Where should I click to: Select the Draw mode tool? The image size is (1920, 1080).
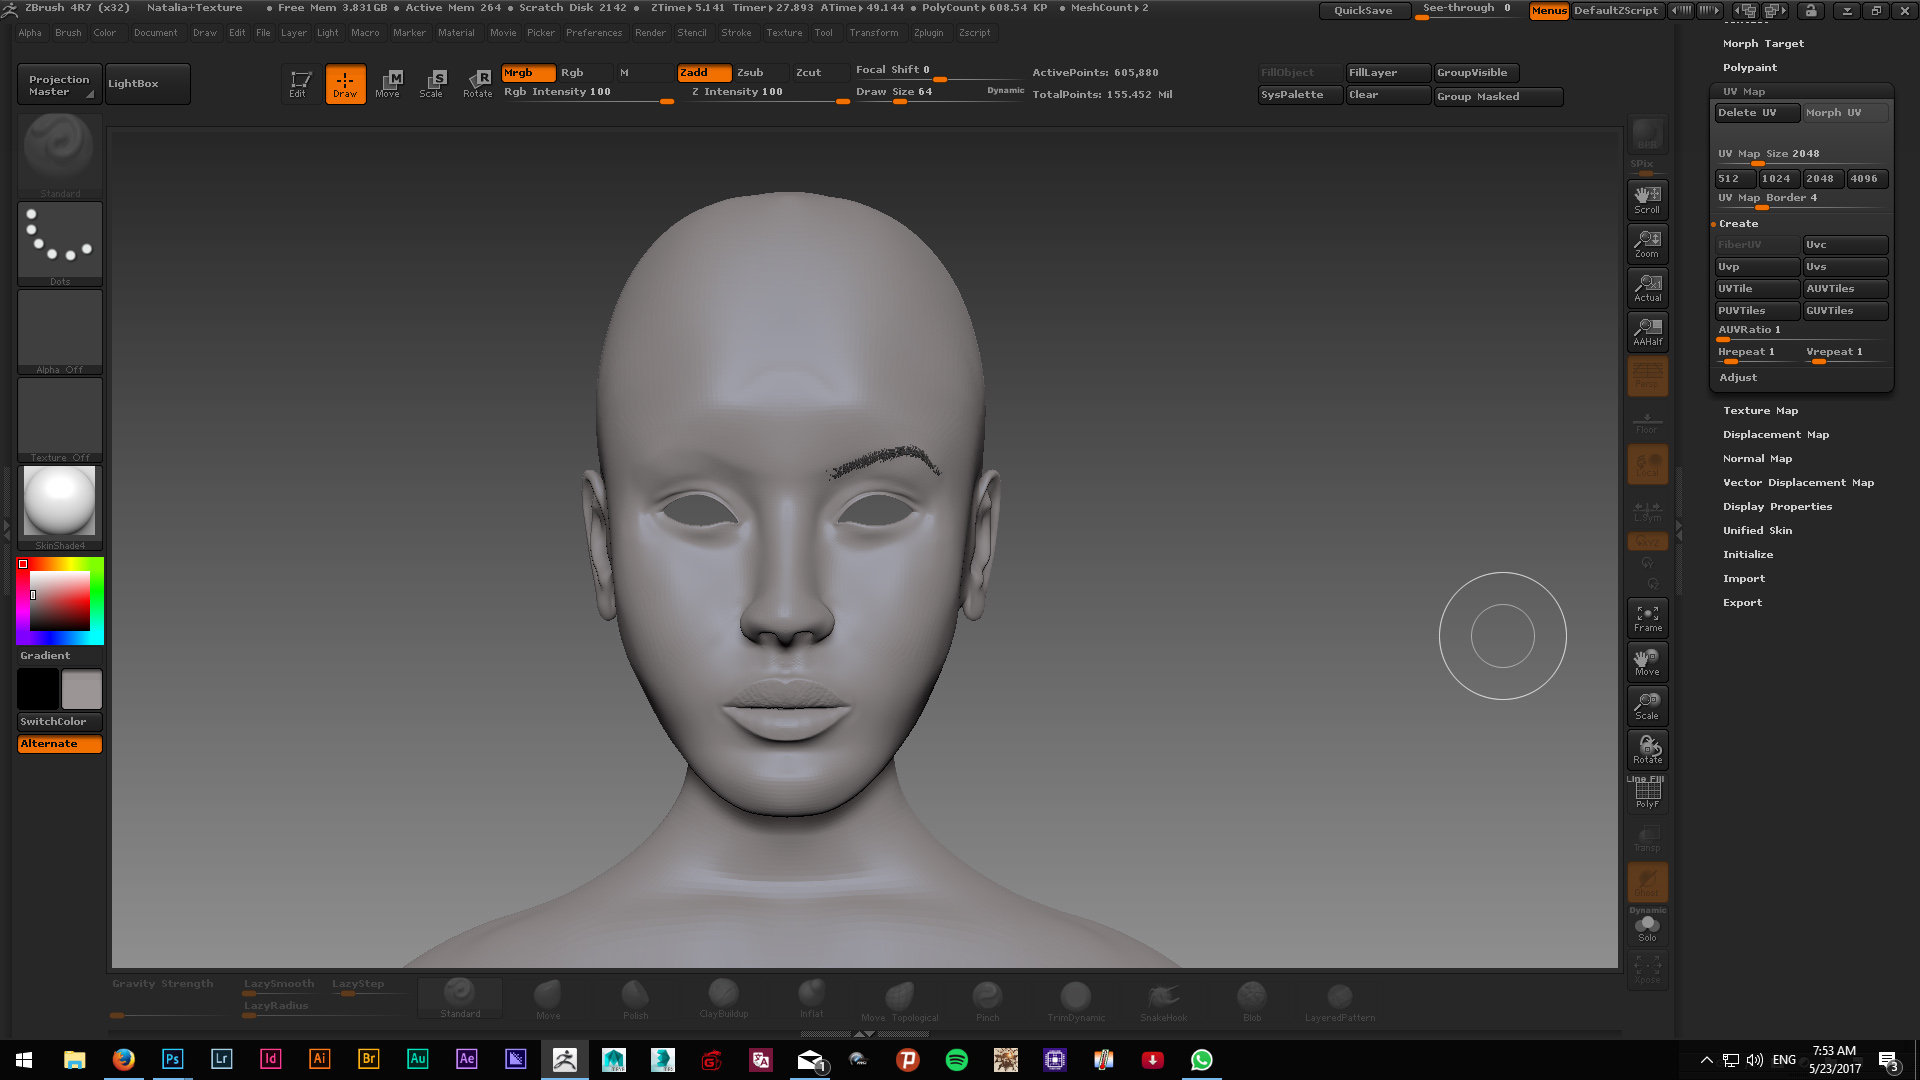pos(345,84)
